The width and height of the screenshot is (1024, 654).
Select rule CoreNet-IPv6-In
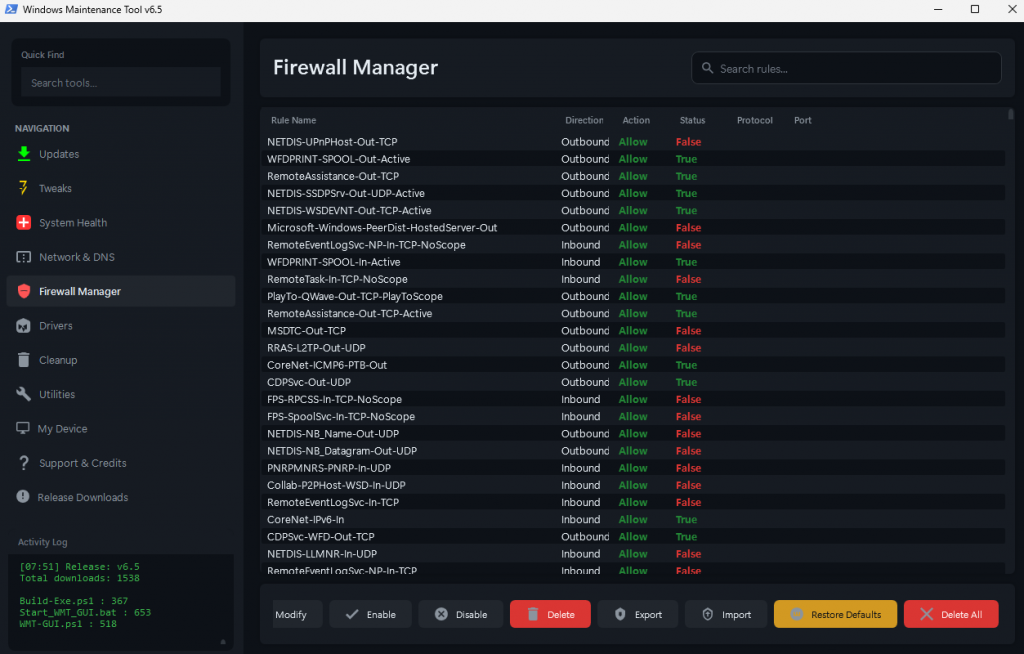[x=633, y=519]
